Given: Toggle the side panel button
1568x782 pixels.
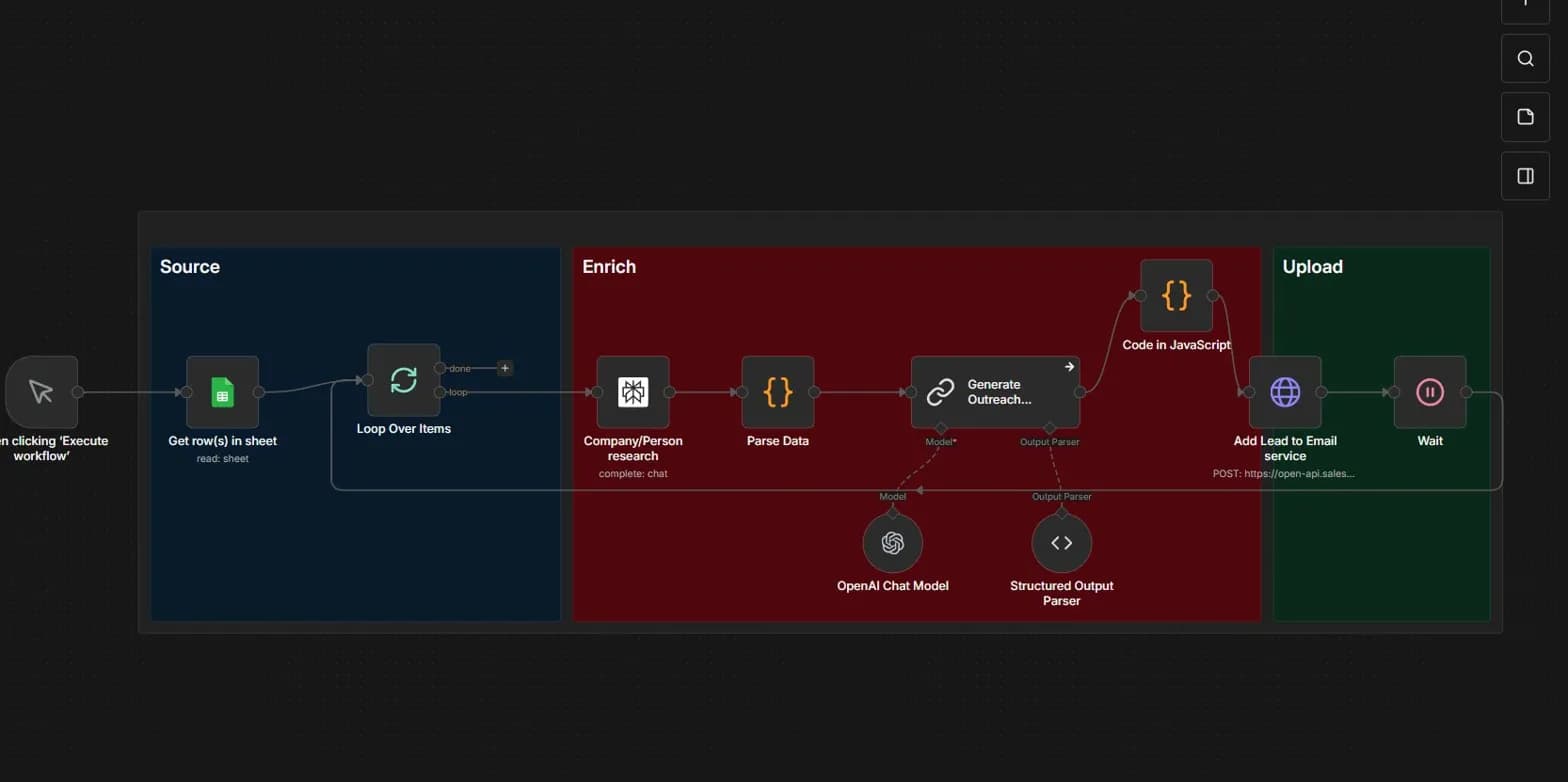Looking at the screenshot, I should coord(1525,176).
